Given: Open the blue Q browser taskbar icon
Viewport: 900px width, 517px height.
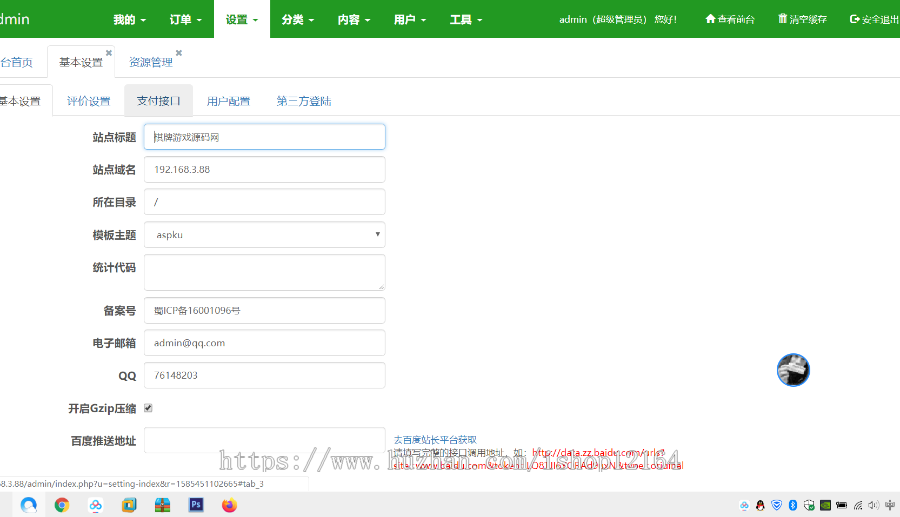Looking at the screenshot, I should tap(28, 505).
